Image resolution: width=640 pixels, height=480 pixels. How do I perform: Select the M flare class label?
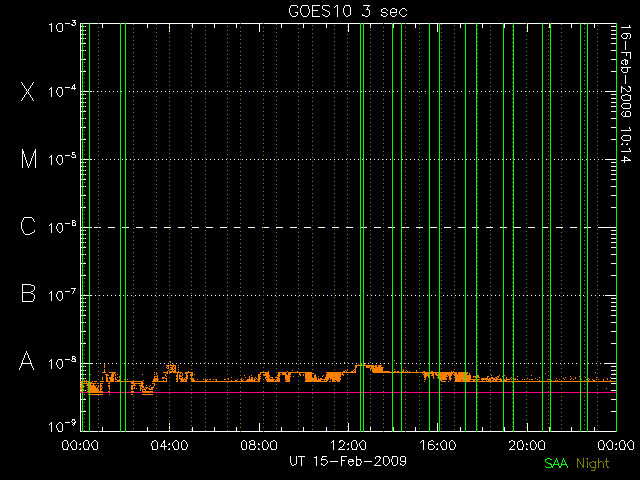click(x=29, y=159)
